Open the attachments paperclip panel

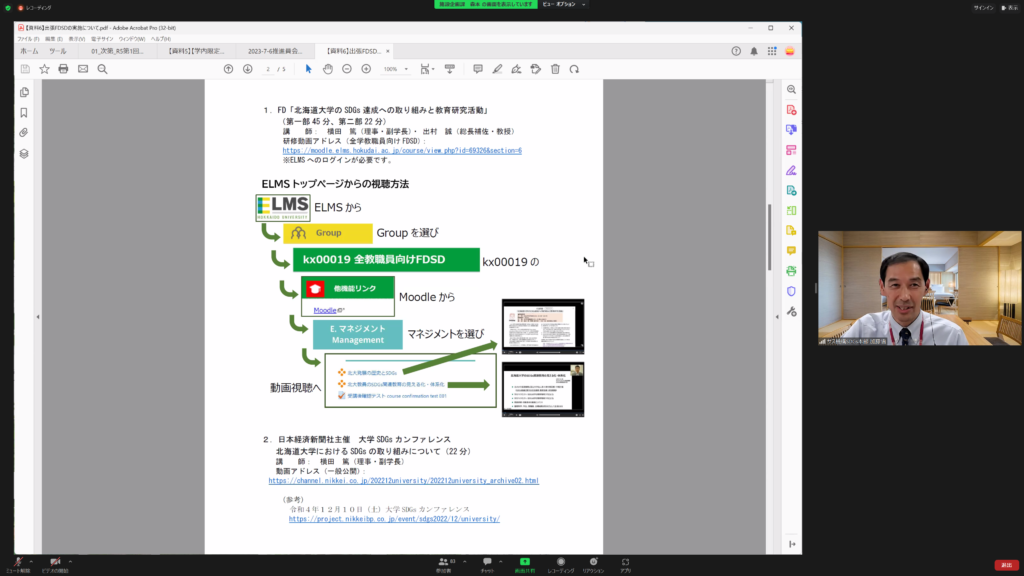pos(24,133)
